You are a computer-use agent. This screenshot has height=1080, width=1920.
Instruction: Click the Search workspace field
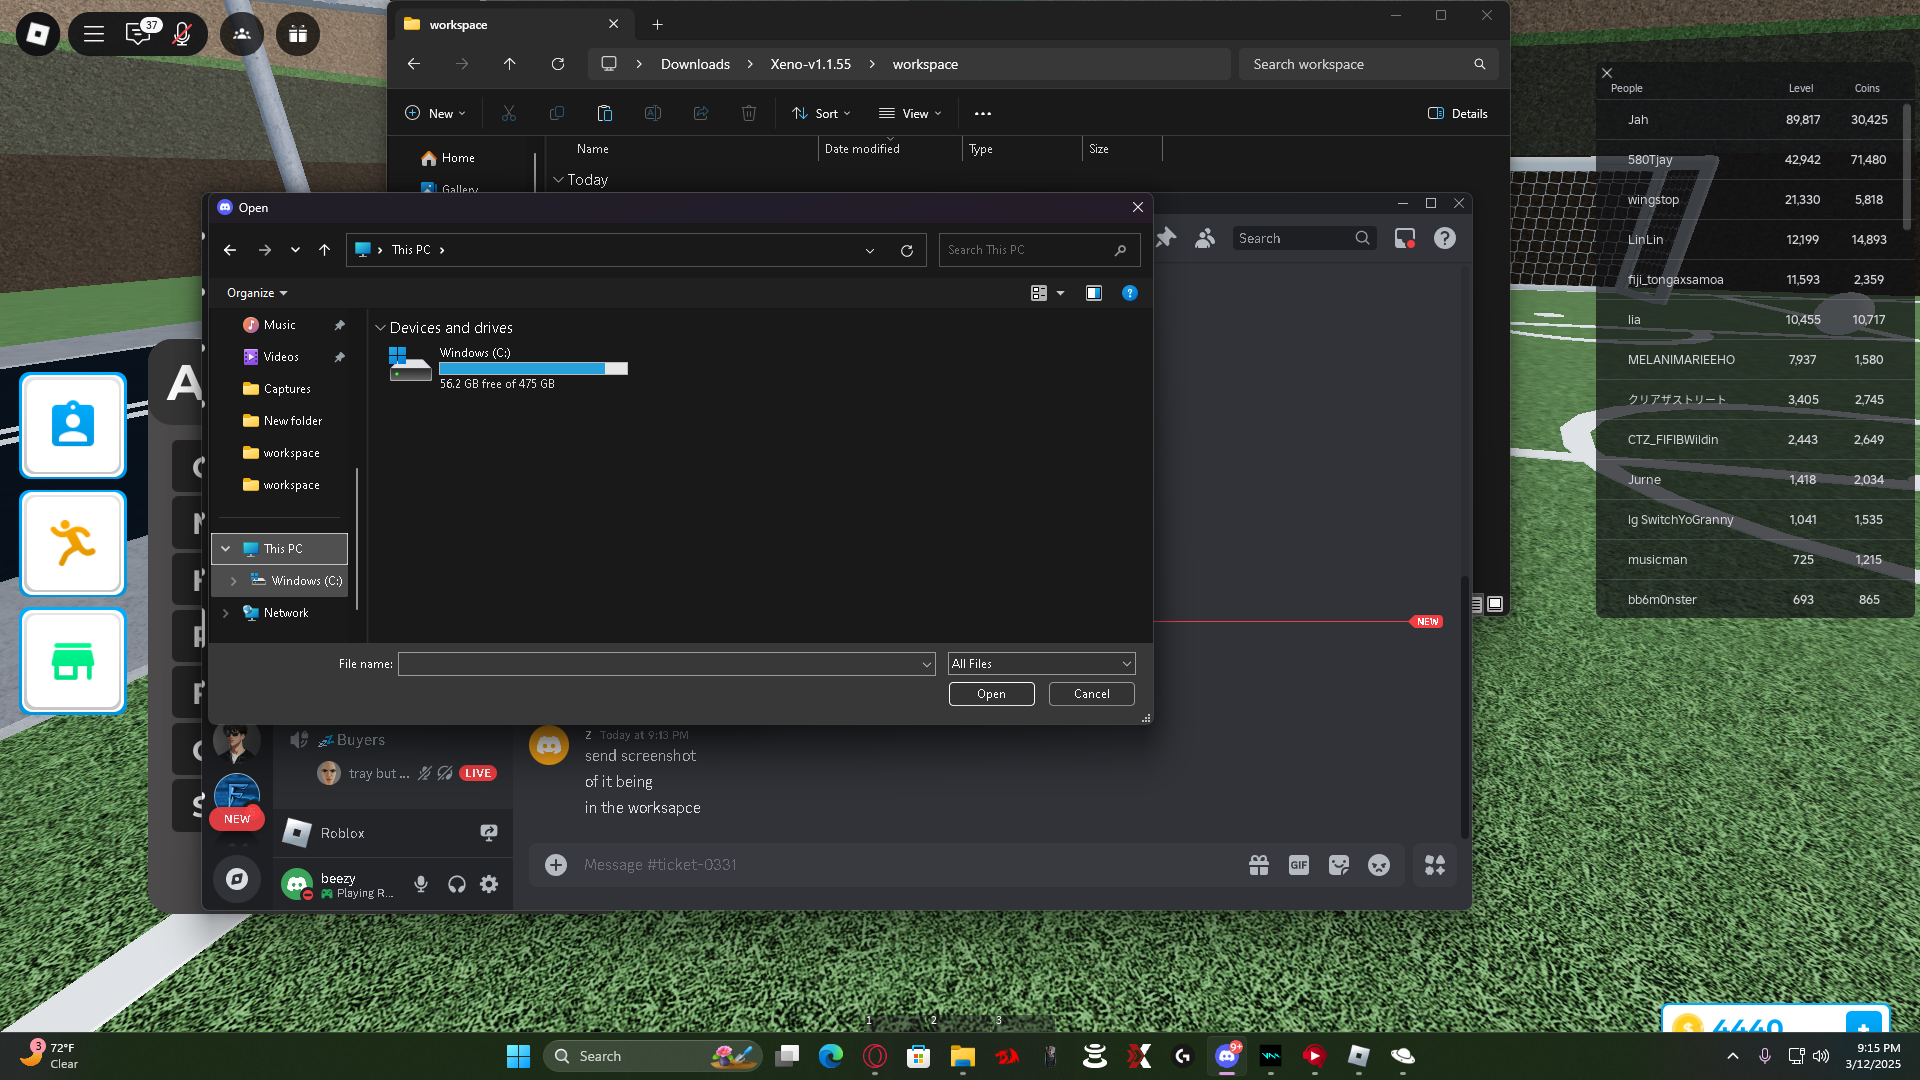click(x=1368, y=64)
